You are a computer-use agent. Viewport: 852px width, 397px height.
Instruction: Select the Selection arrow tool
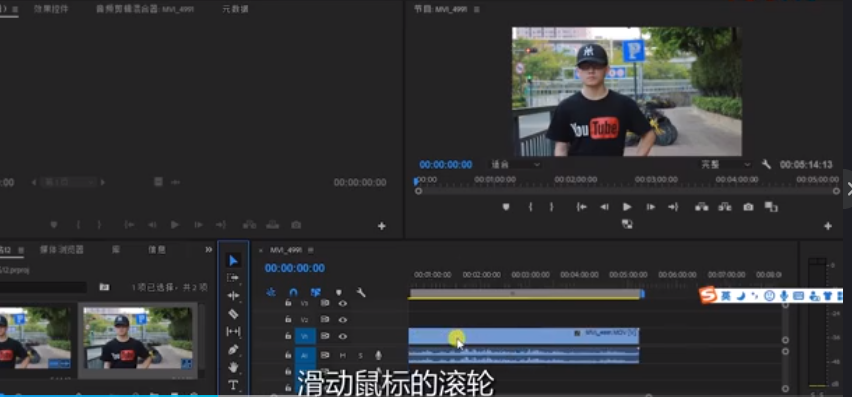233,261
